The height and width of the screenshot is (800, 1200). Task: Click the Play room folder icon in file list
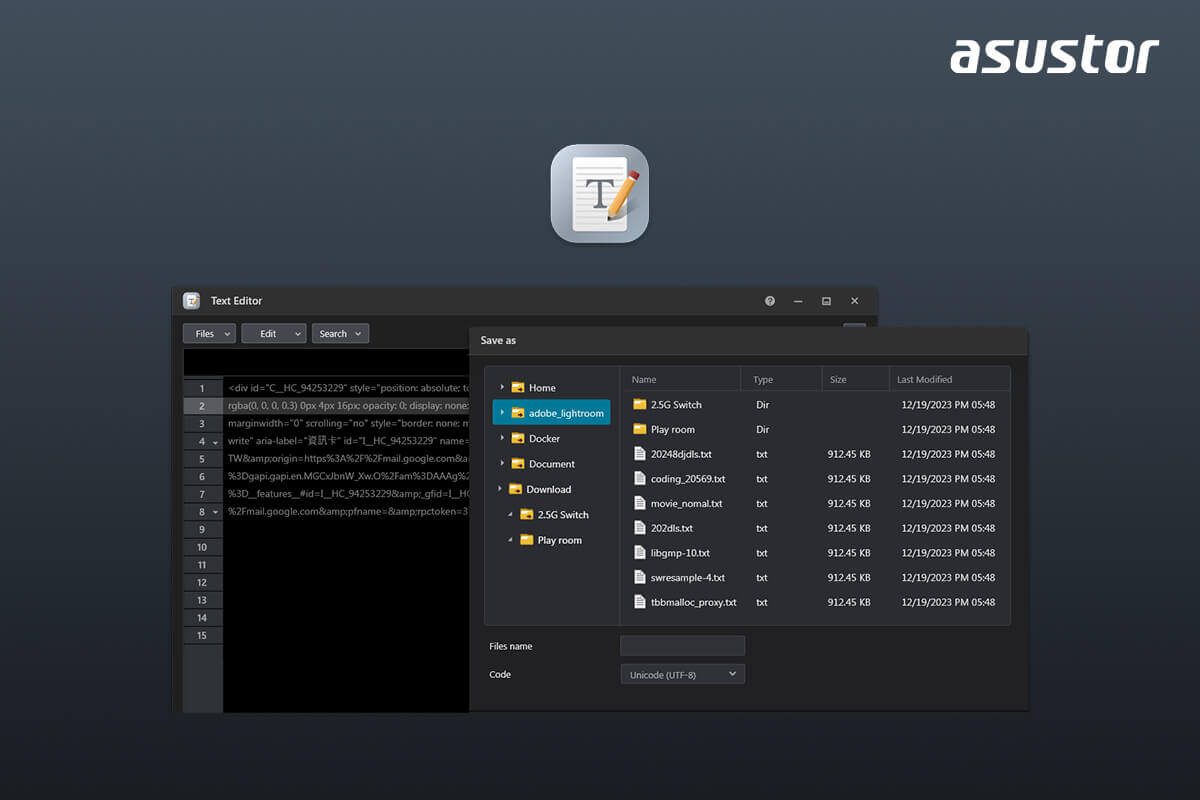641,429
